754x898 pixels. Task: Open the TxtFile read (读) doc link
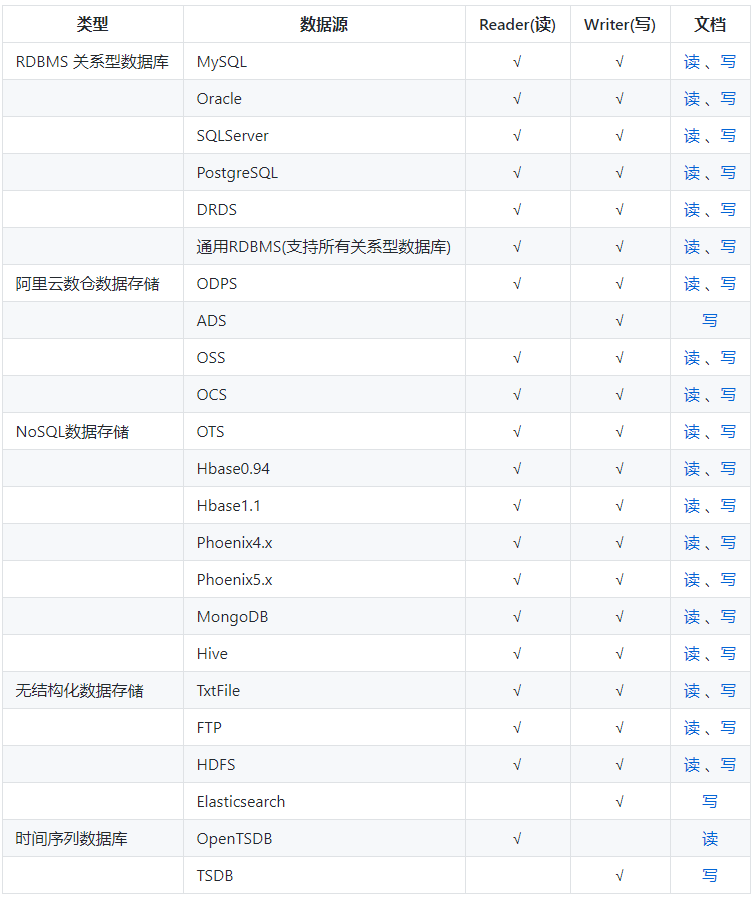point(692,691)
